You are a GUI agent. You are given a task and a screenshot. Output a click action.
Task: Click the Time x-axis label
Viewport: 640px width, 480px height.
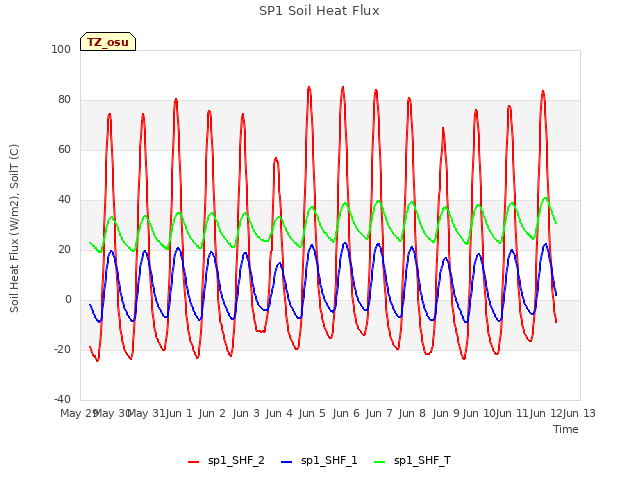[566, 429]
